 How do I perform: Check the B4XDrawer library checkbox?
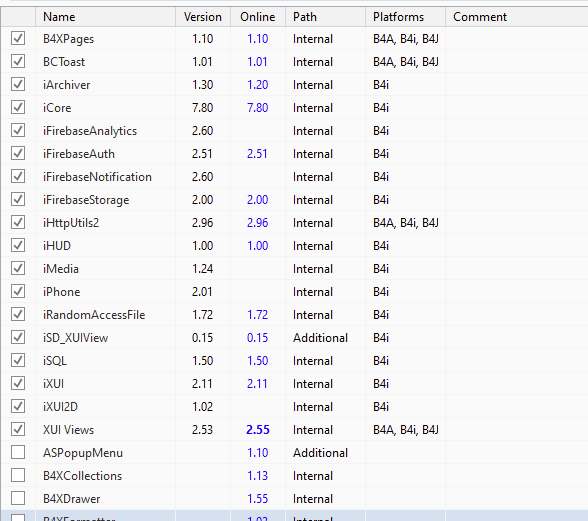click(18, 498)
